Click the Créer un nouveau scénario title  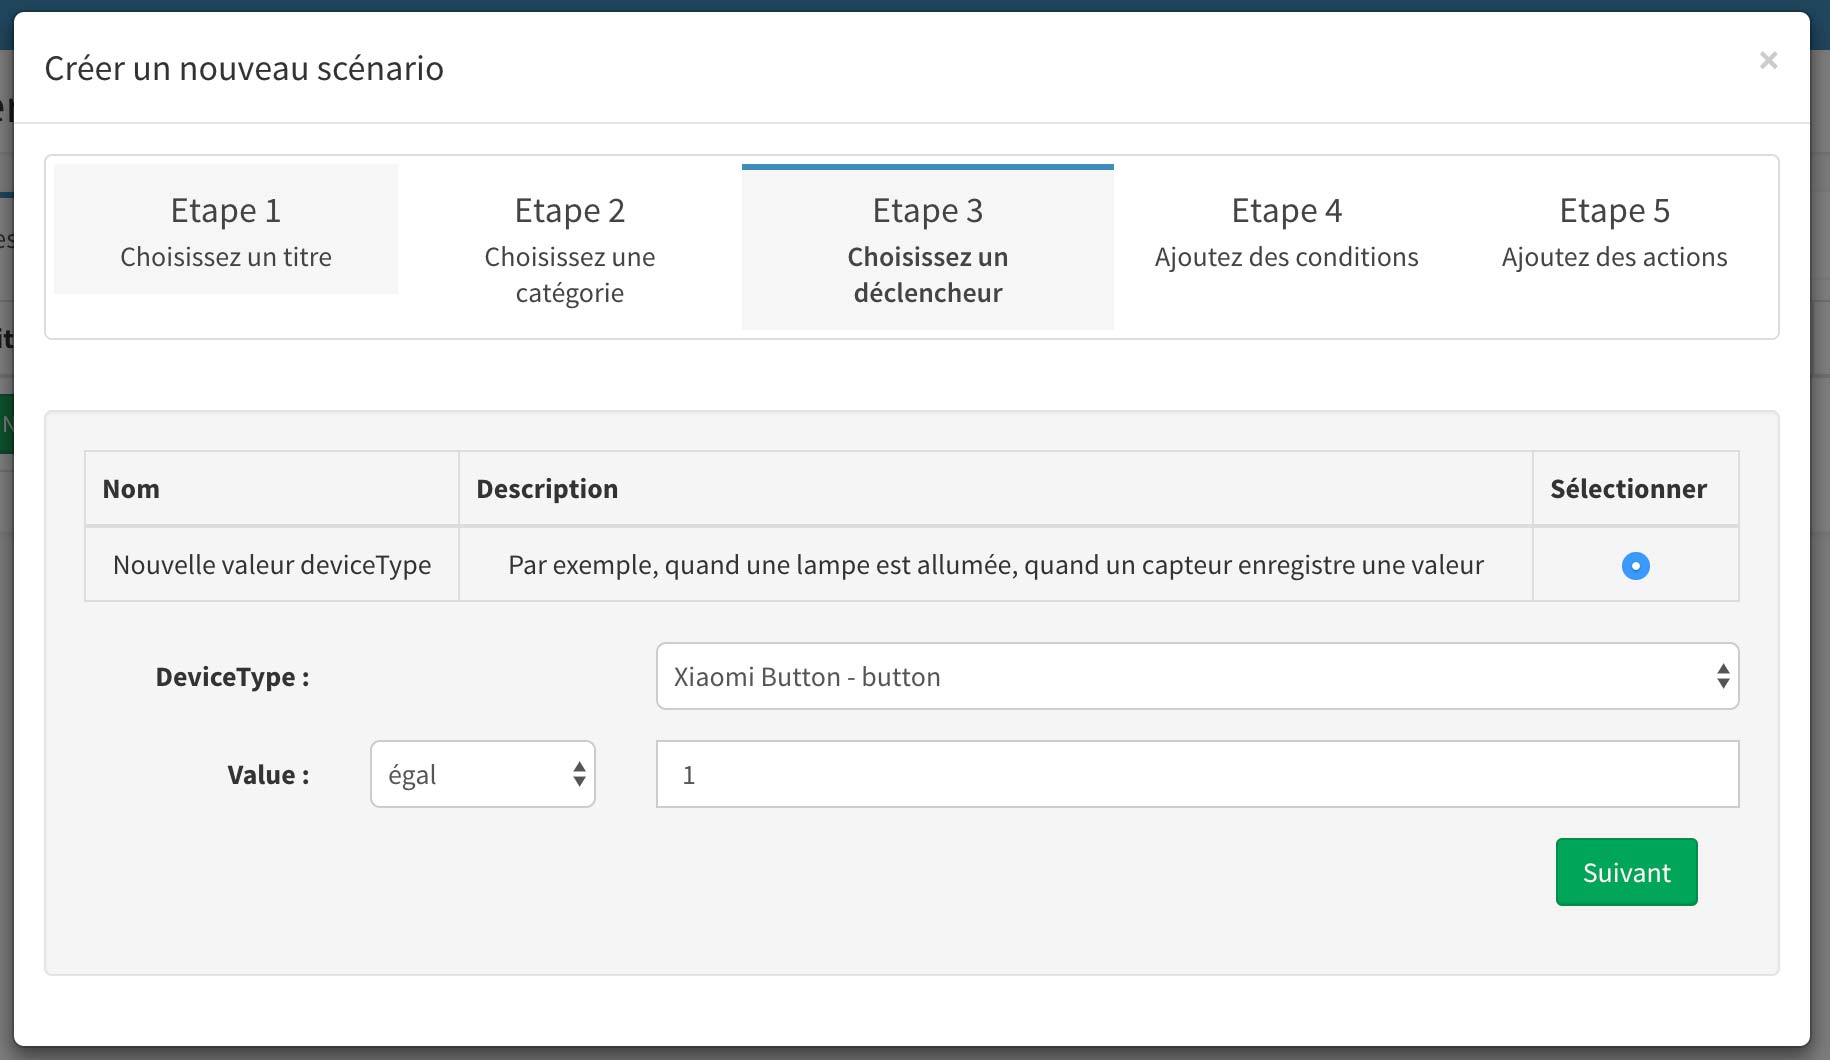244,68
